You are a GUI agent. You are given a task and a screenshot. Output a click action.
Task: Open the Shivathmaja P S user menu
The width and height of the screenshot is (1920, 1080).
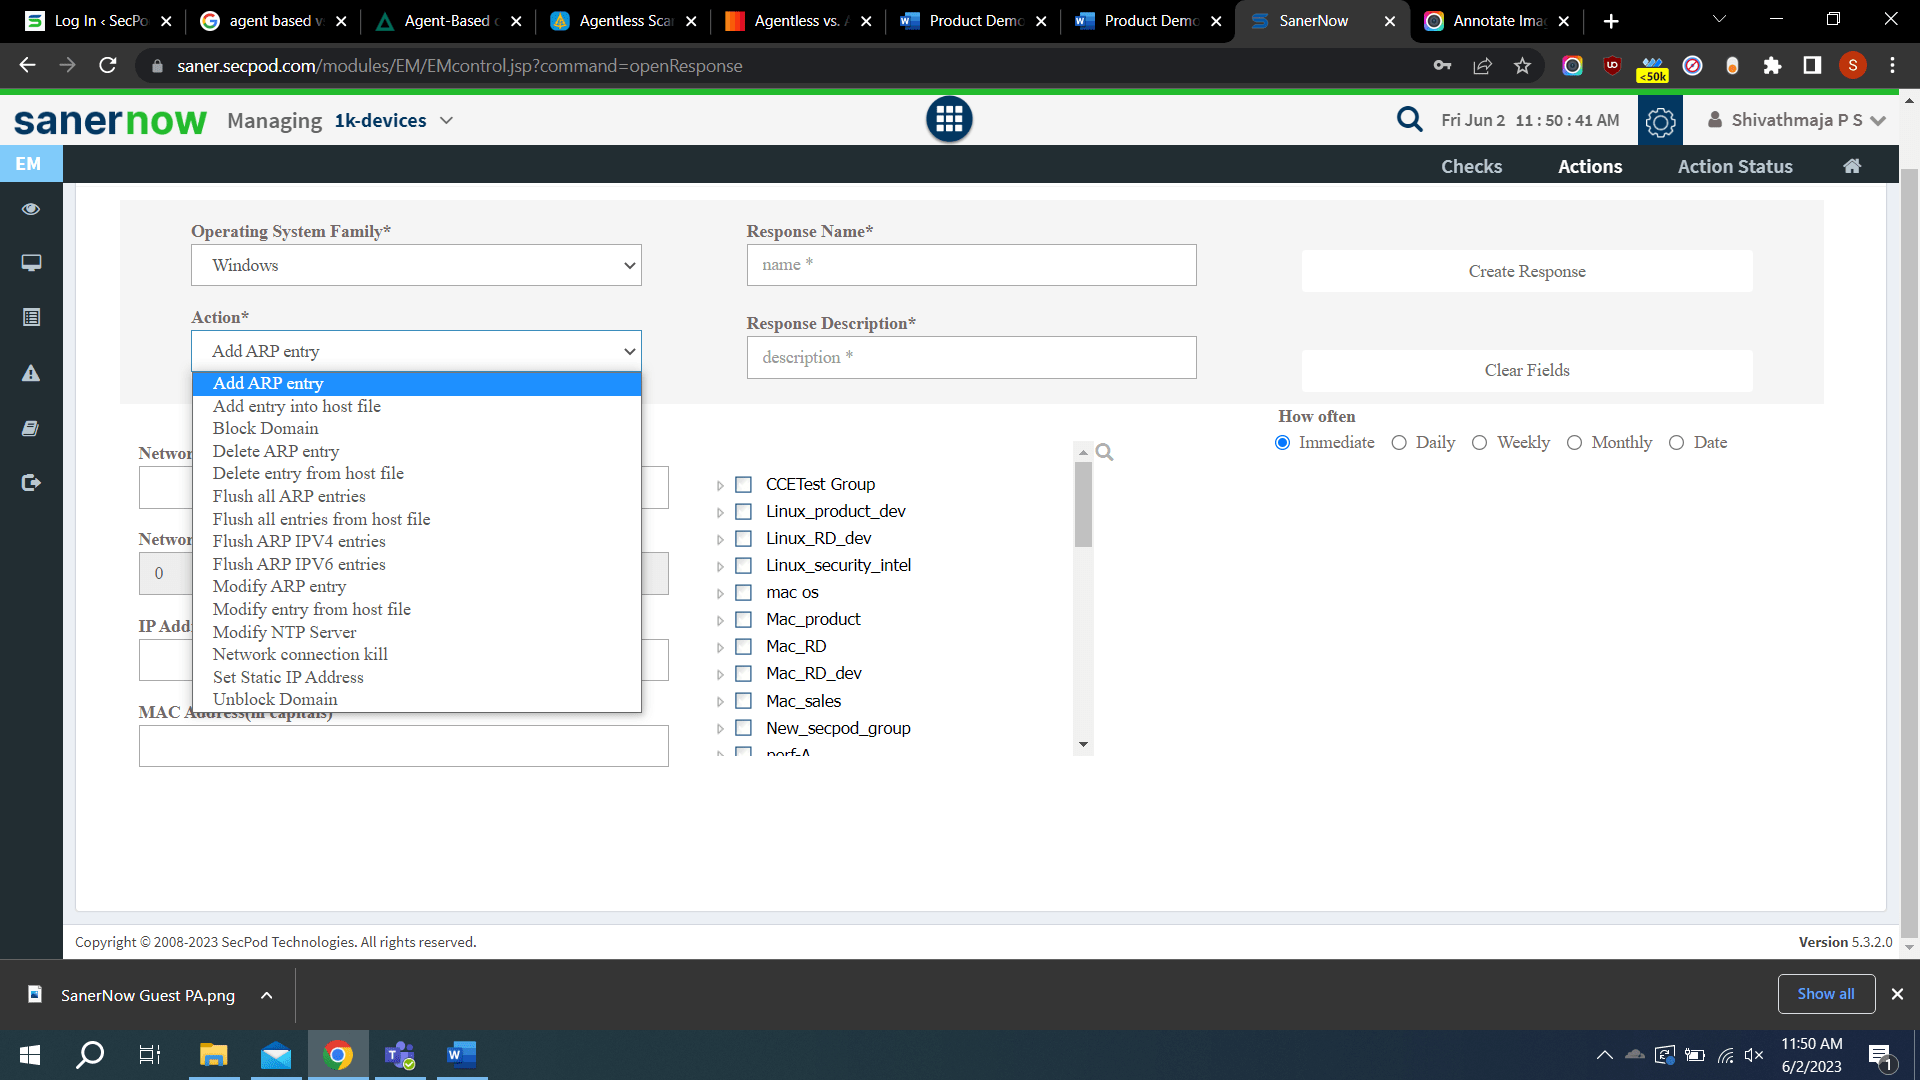click(1796, 120)
